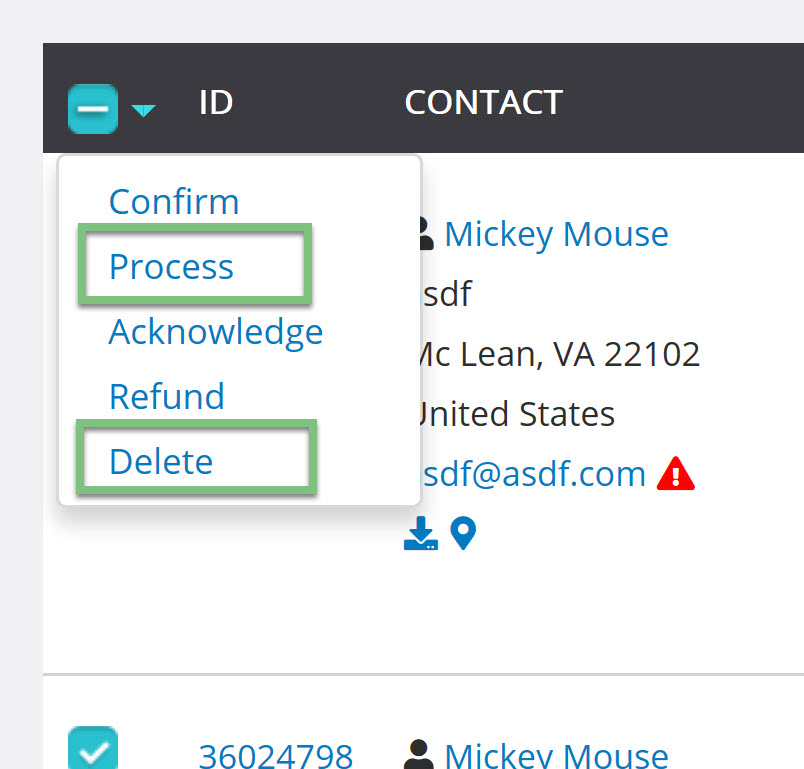Open the first Mickey Mouse contact link

[556, 234]
